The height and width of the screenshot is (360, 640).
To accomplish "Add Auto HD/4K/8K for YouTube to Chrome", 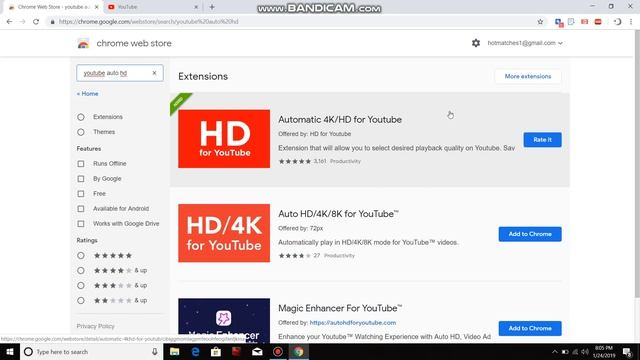I will [530, 234].
